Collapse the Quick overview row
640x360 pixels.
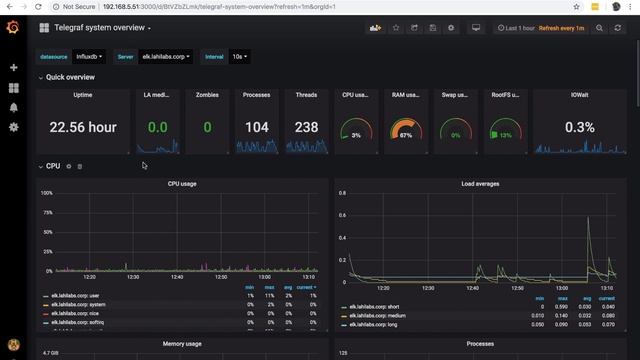coord(67,77)
